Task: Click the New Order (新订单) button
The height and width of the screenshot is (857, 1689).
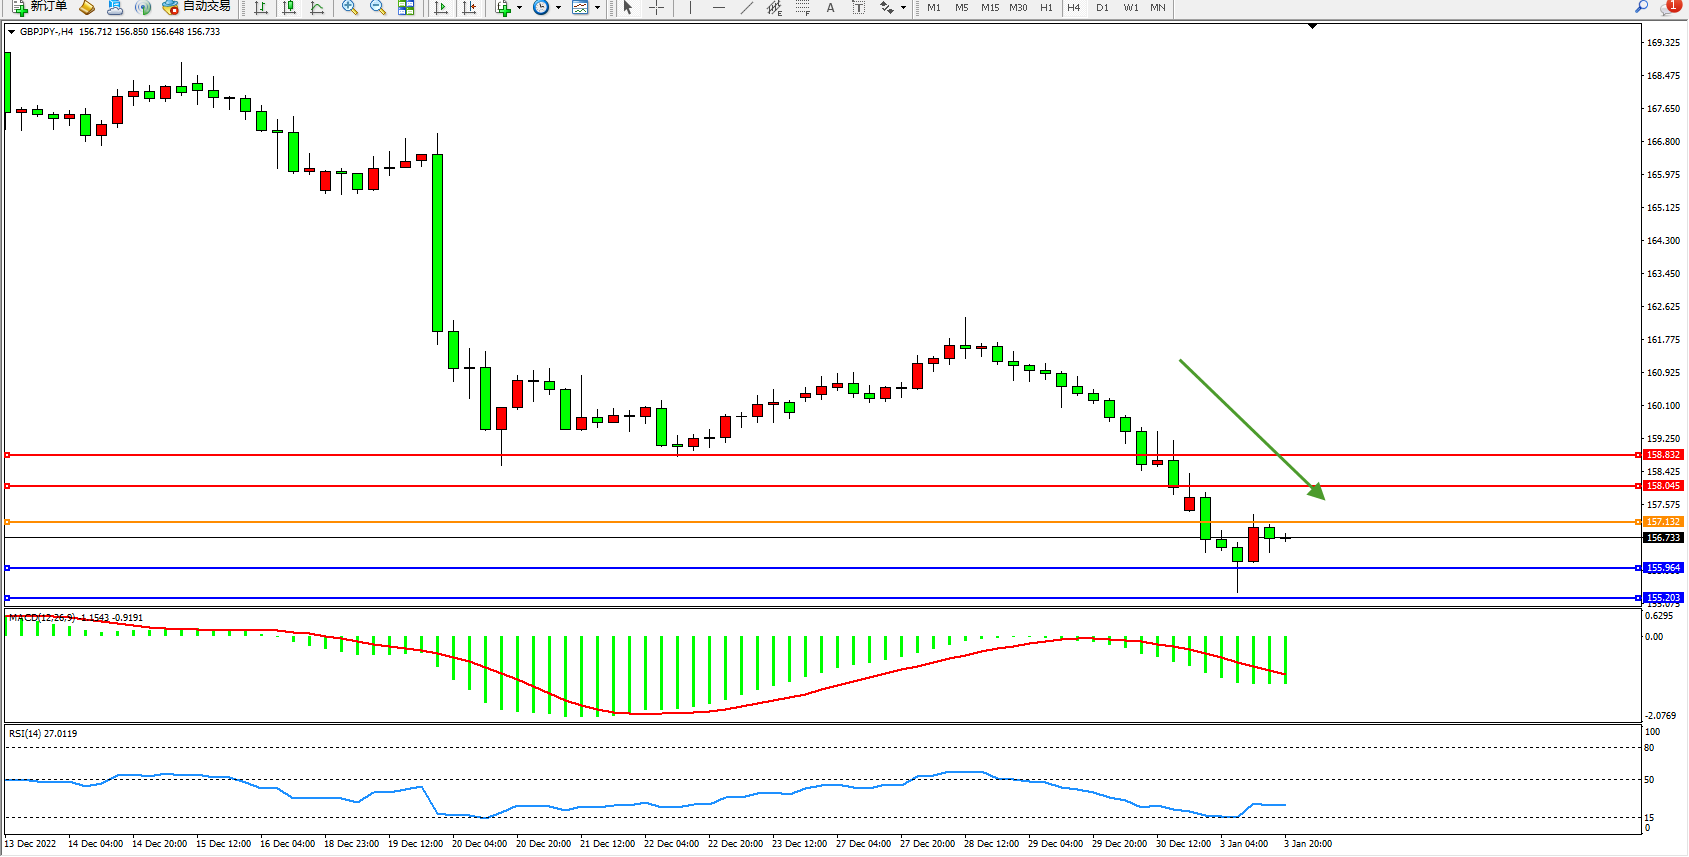Action: coord(40,7)
